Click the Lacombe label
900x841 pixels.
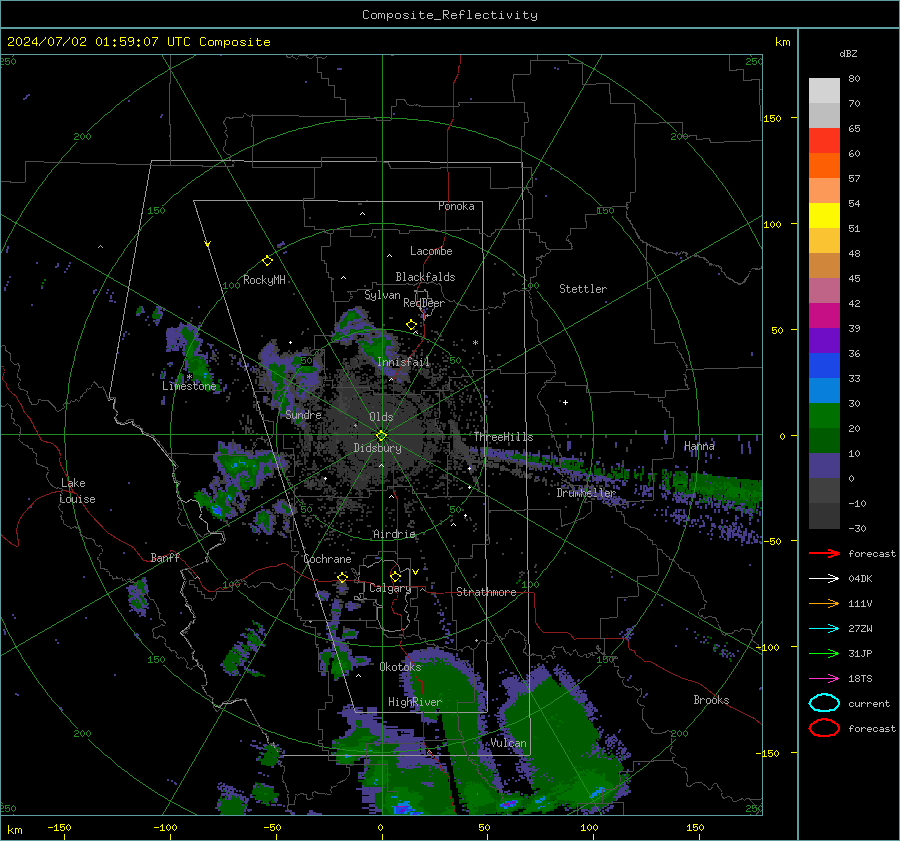point(431,251)
